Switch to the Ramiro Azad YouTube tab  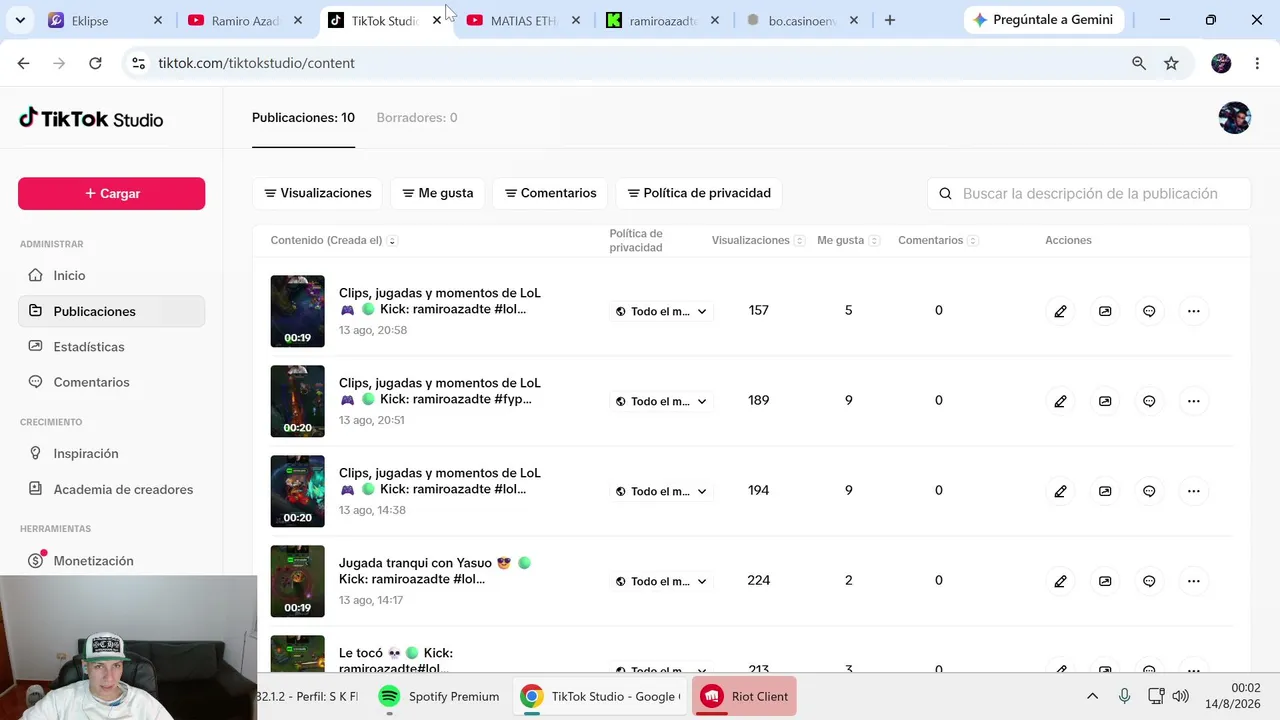244,20
